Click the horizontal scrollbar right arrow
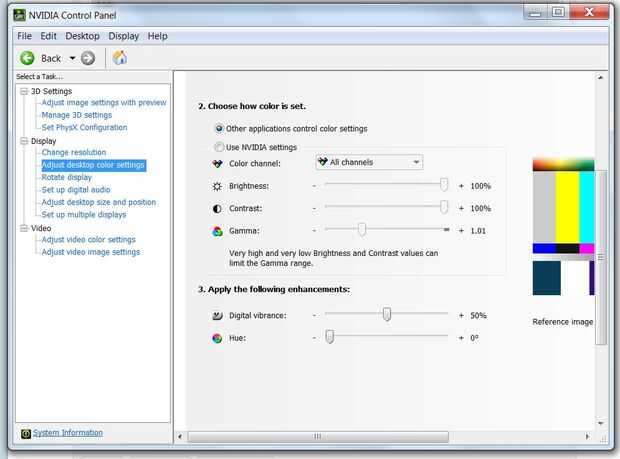This screenshot has height=459, width=620. pos(587,436)
